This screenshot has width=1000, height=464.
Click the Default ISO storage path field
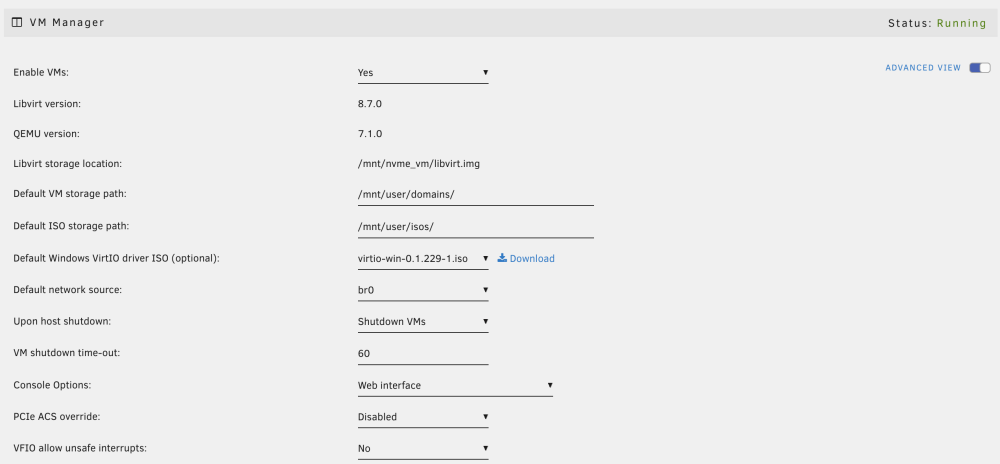(x=475, y=227)
